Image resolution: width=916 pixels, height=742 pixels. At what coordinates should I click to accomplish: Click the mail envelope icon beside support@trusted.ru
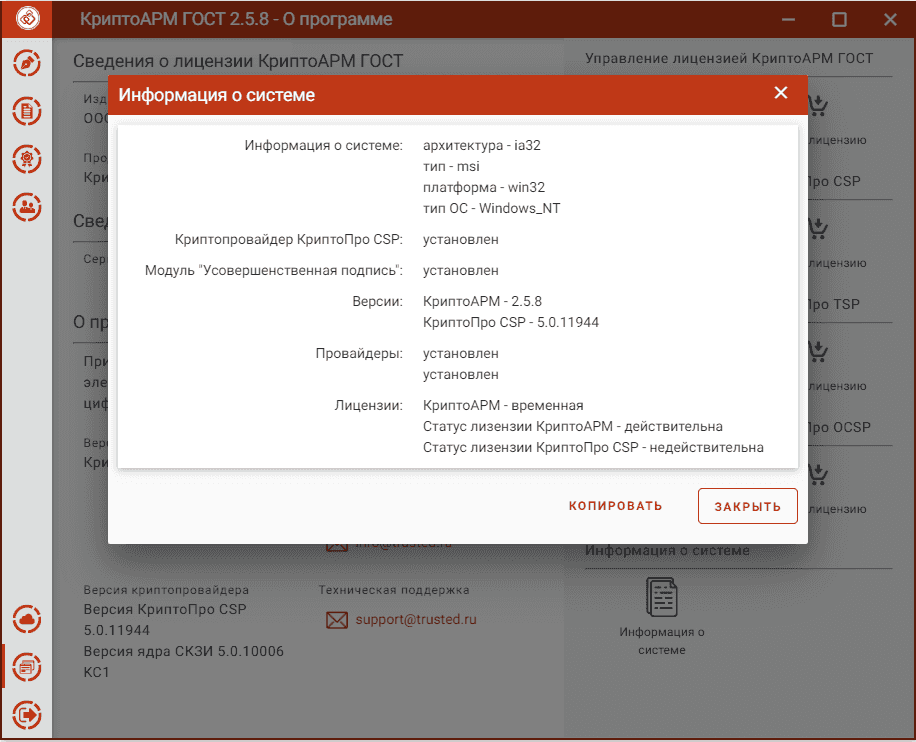point(336,620)
